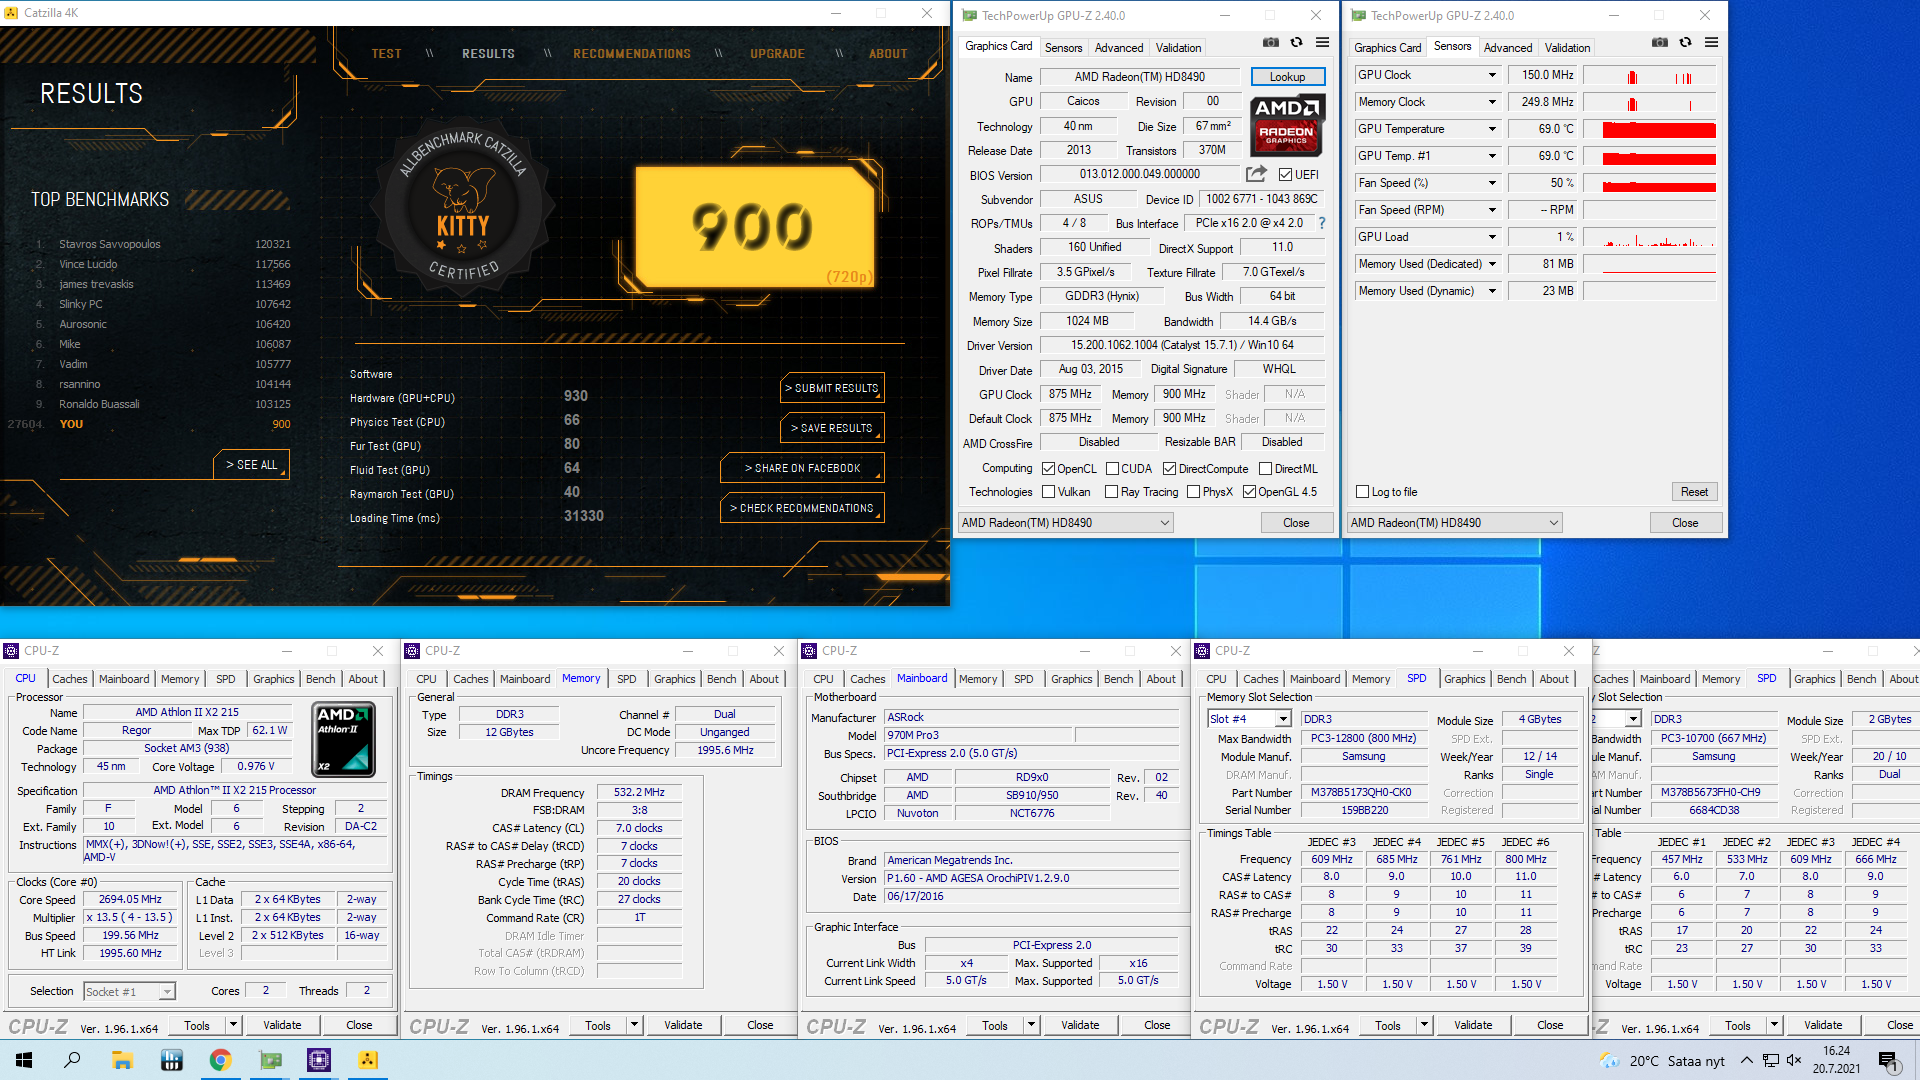Click Save Results in Catzilla
The height and width of the screenshot is (1080, 1920).
(x=832, y=428)
